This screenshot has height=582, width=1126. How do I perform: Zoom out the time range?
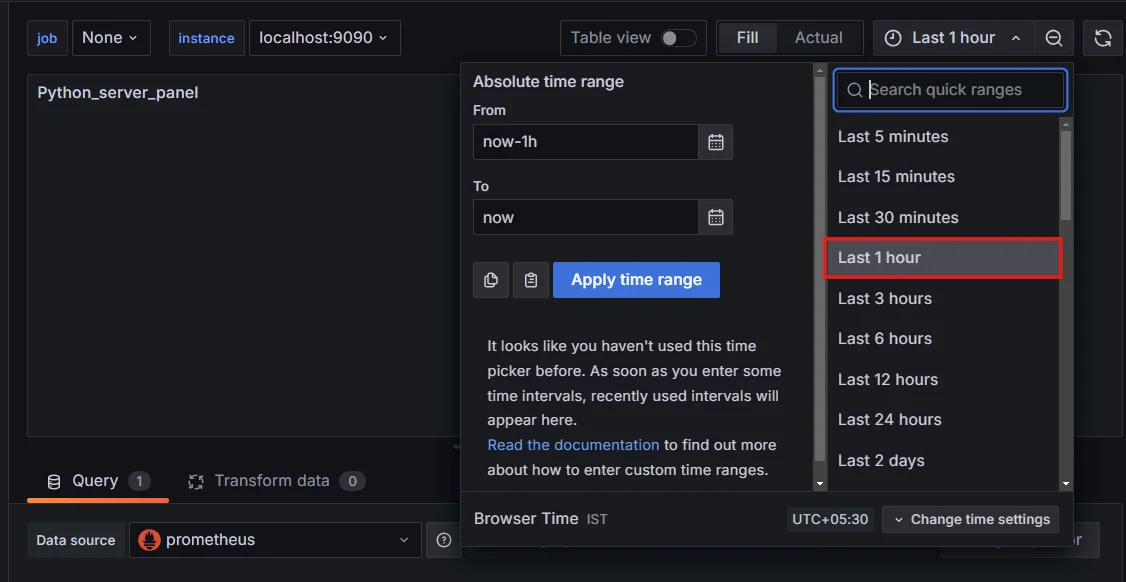coord(1053,38)
